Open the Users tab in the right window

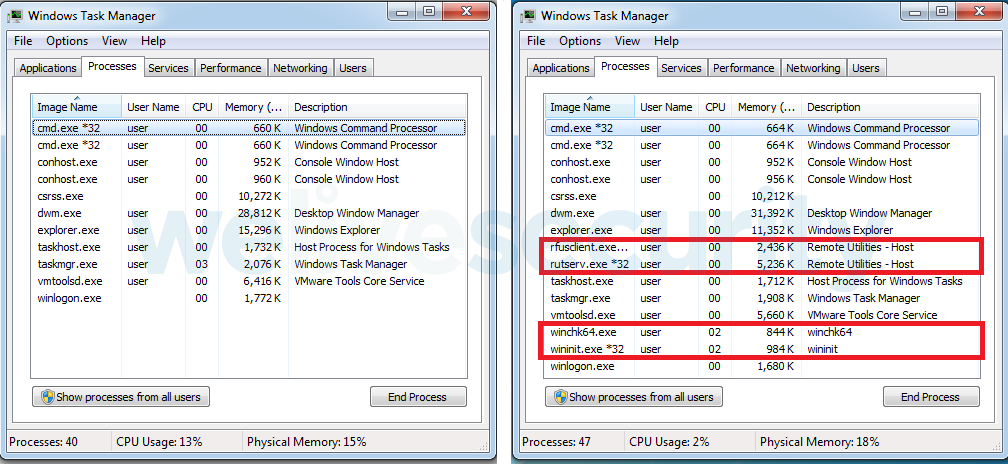click(866, 68)
